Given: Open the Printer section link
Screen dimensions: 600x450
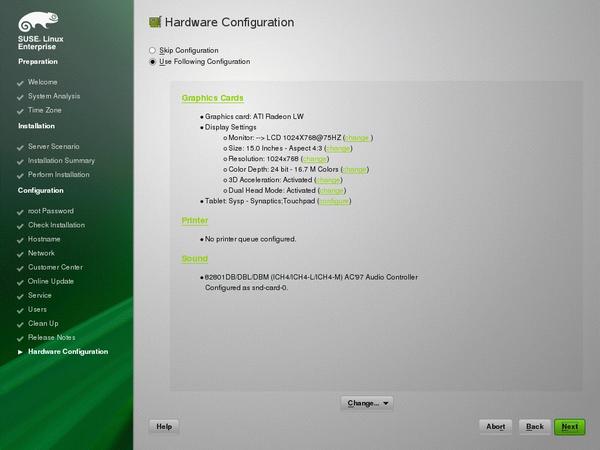Looking at the screenshot, I should (x=195, y=220).
